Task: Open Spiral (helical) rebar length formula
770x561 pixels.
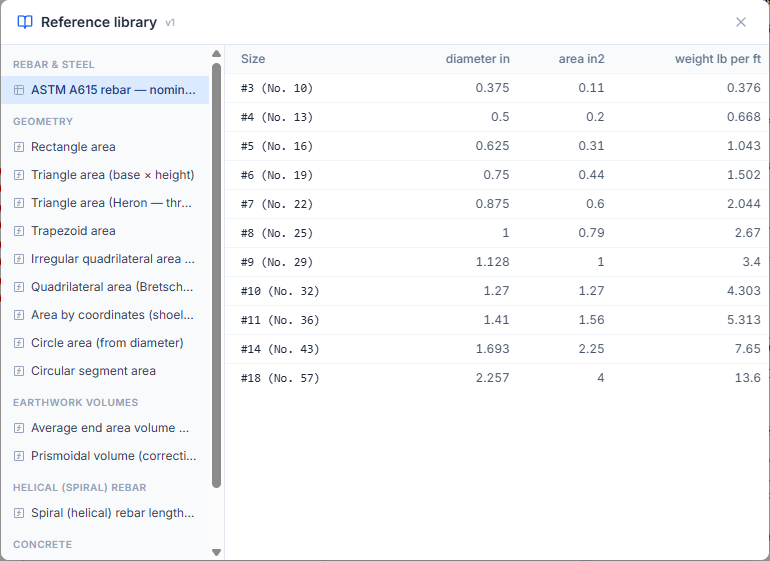Action: click(105, 513)
